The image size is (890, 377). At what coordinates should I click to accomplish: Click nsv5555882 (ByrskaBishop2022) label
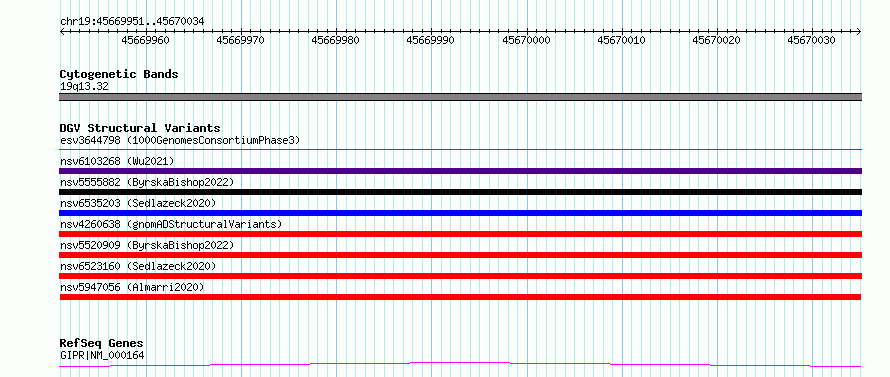pos(147,182)
